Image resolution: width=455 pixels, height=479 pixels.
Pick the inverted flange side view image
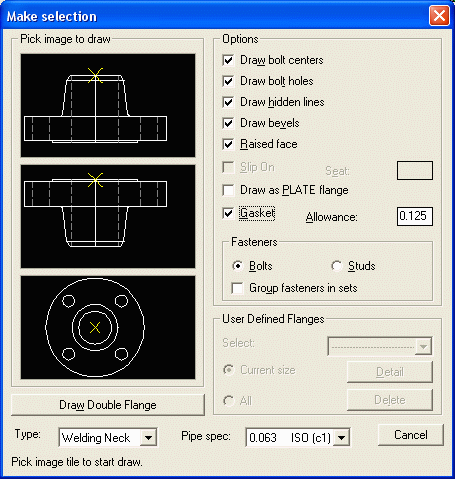108,216
